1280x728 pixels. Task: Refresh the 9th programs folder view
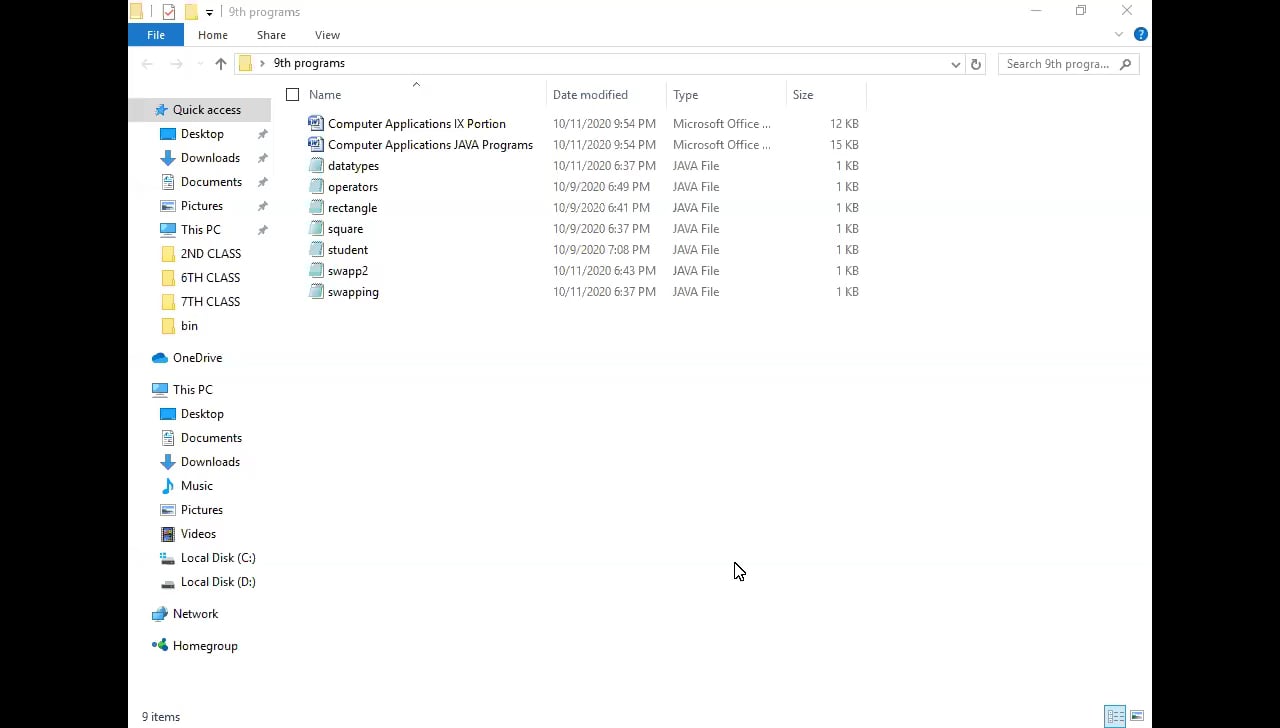[x=976, y=64]
